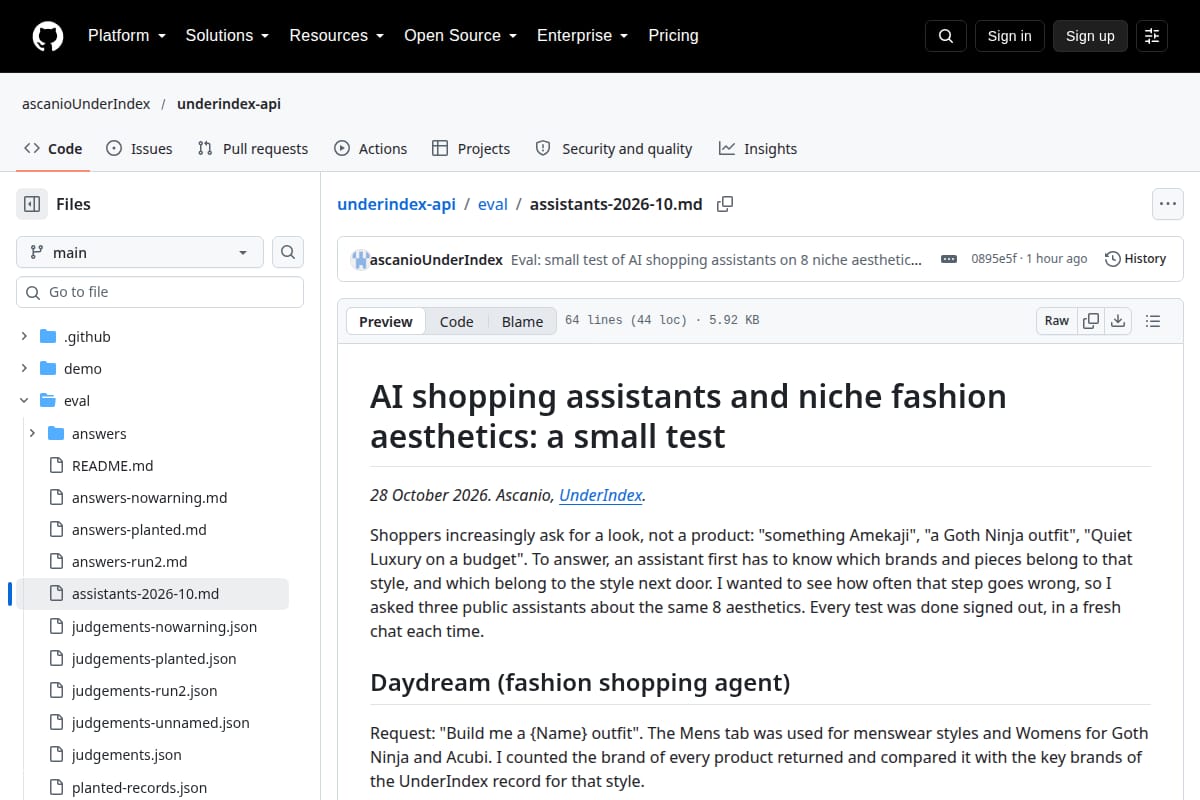
Task: Open Security and quality tab
Action: [614, 149]
